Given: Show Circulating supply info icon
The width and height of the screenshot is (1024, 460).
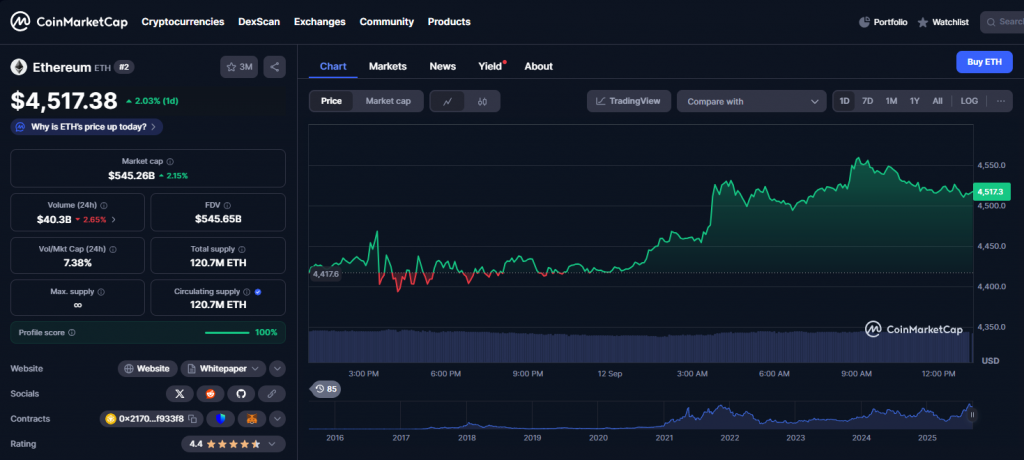Looking at the screenshot, I should click(x=246, y=292).
